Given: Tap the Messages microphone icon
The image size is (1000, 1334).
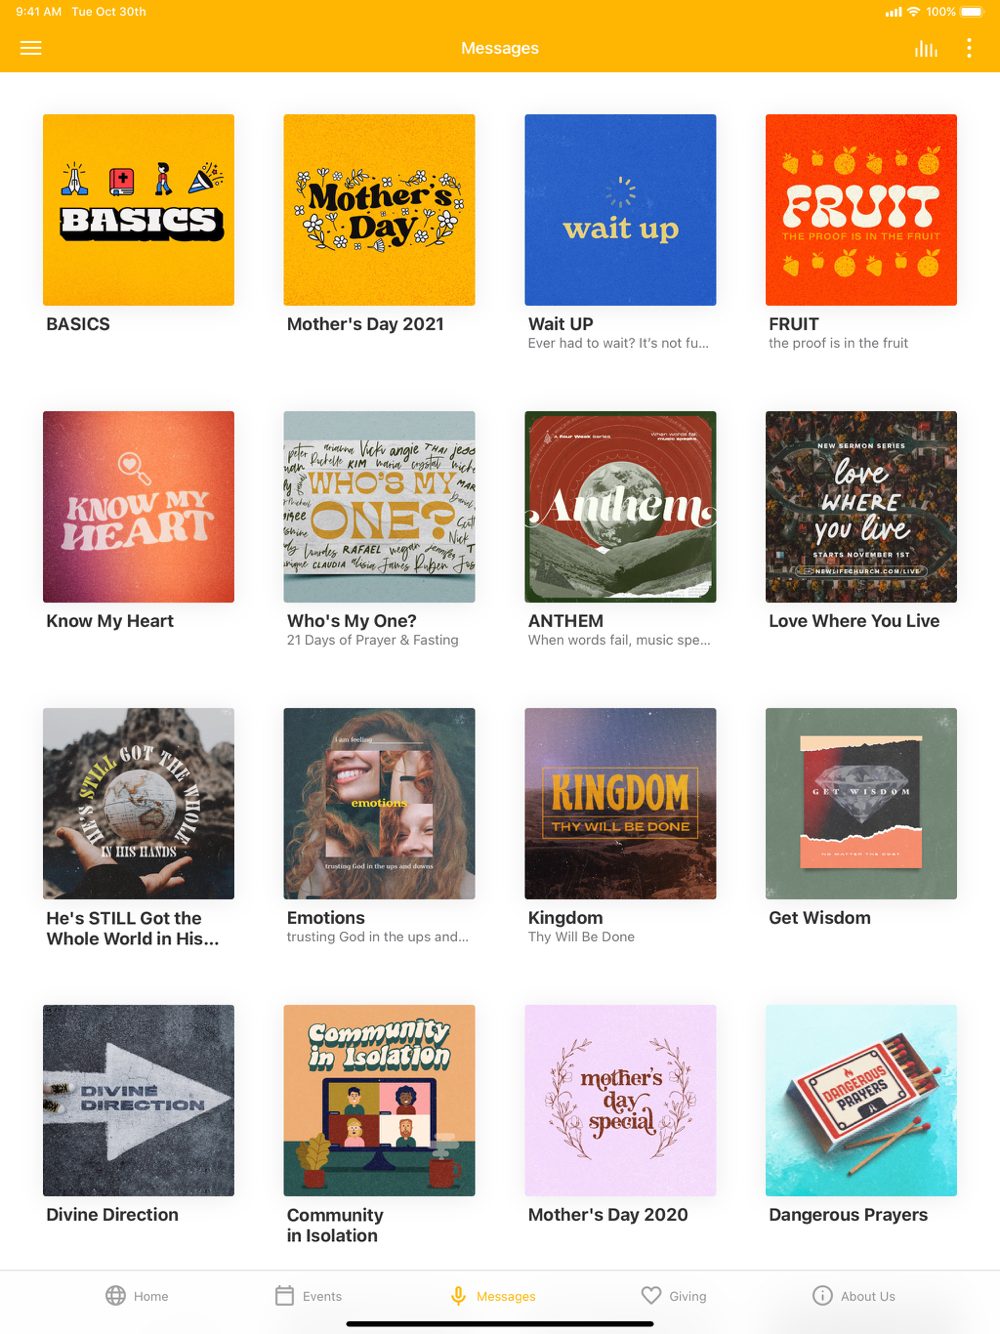Looking at the screenshot, I should (x=458, y=1296).
